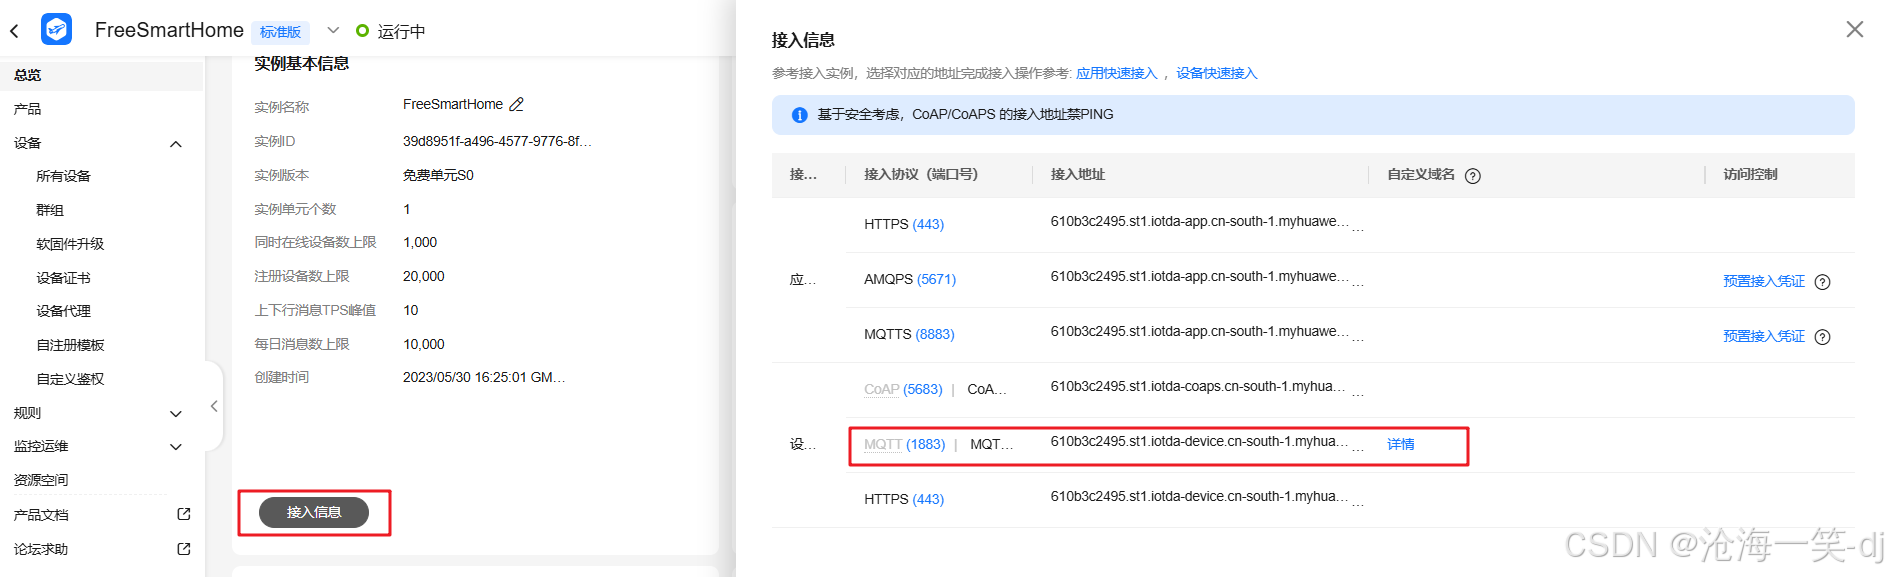Screen dimensions: 1889x577
Task: Edit the instance name with the pencil icon
Action: pos(517,104)
